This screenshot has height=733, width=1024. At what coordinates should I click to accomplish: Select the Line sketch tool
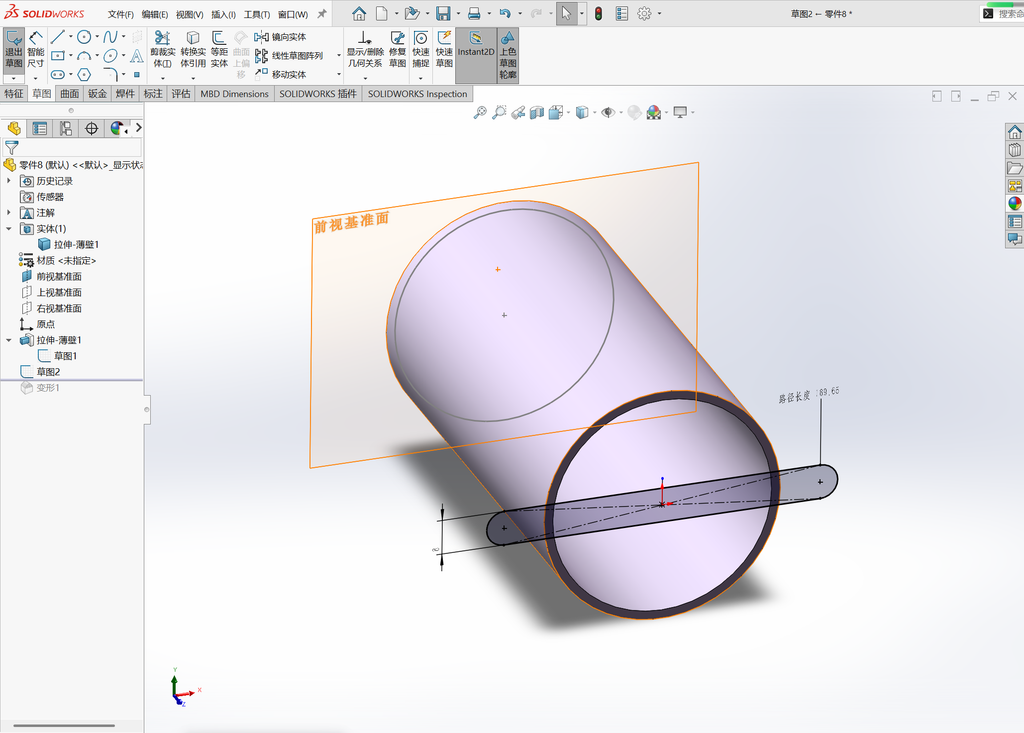57,37
